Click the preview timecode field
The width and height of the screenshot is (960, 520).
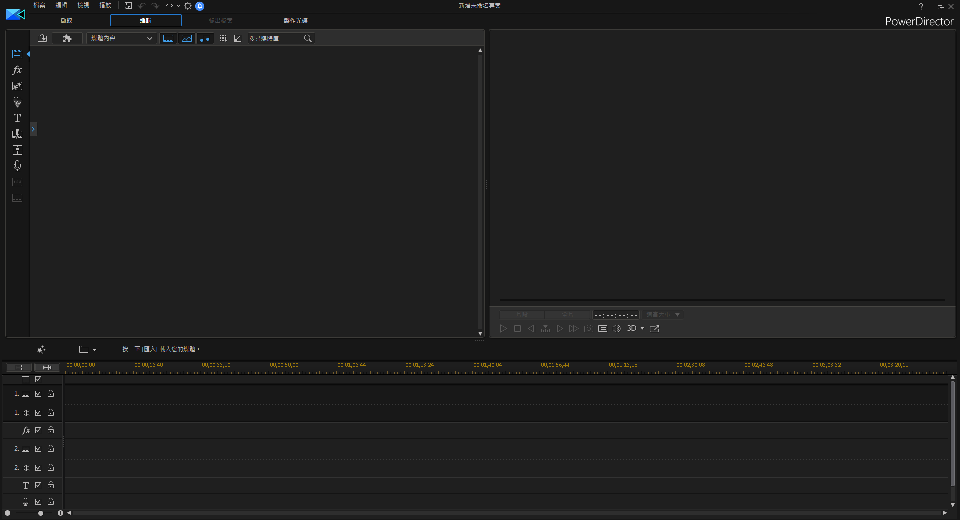616,314
